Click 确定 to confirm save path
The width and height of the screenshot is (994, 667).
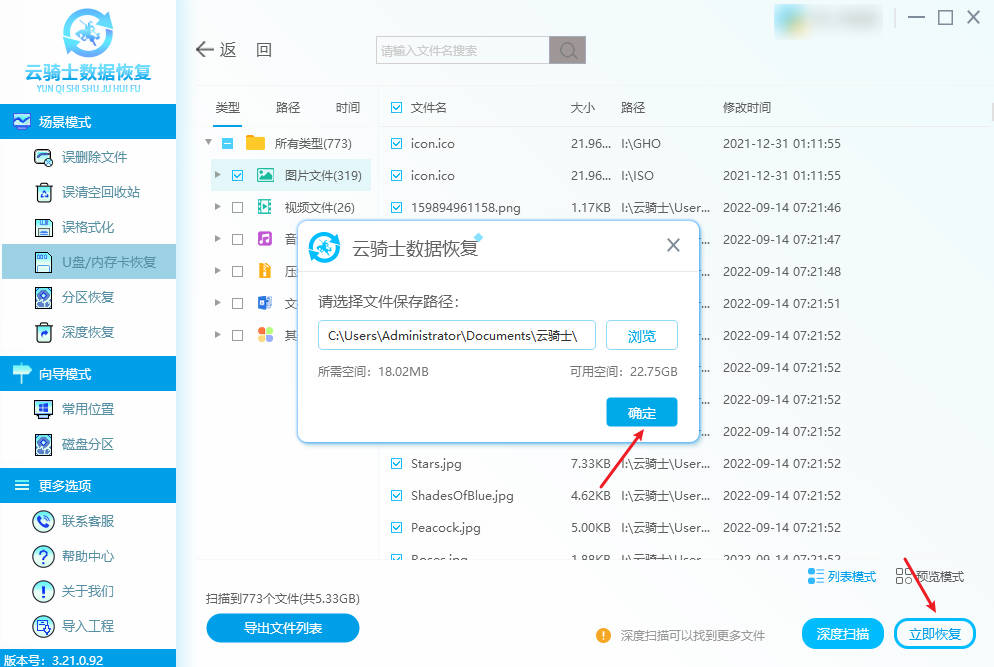[x=641, y=413]
